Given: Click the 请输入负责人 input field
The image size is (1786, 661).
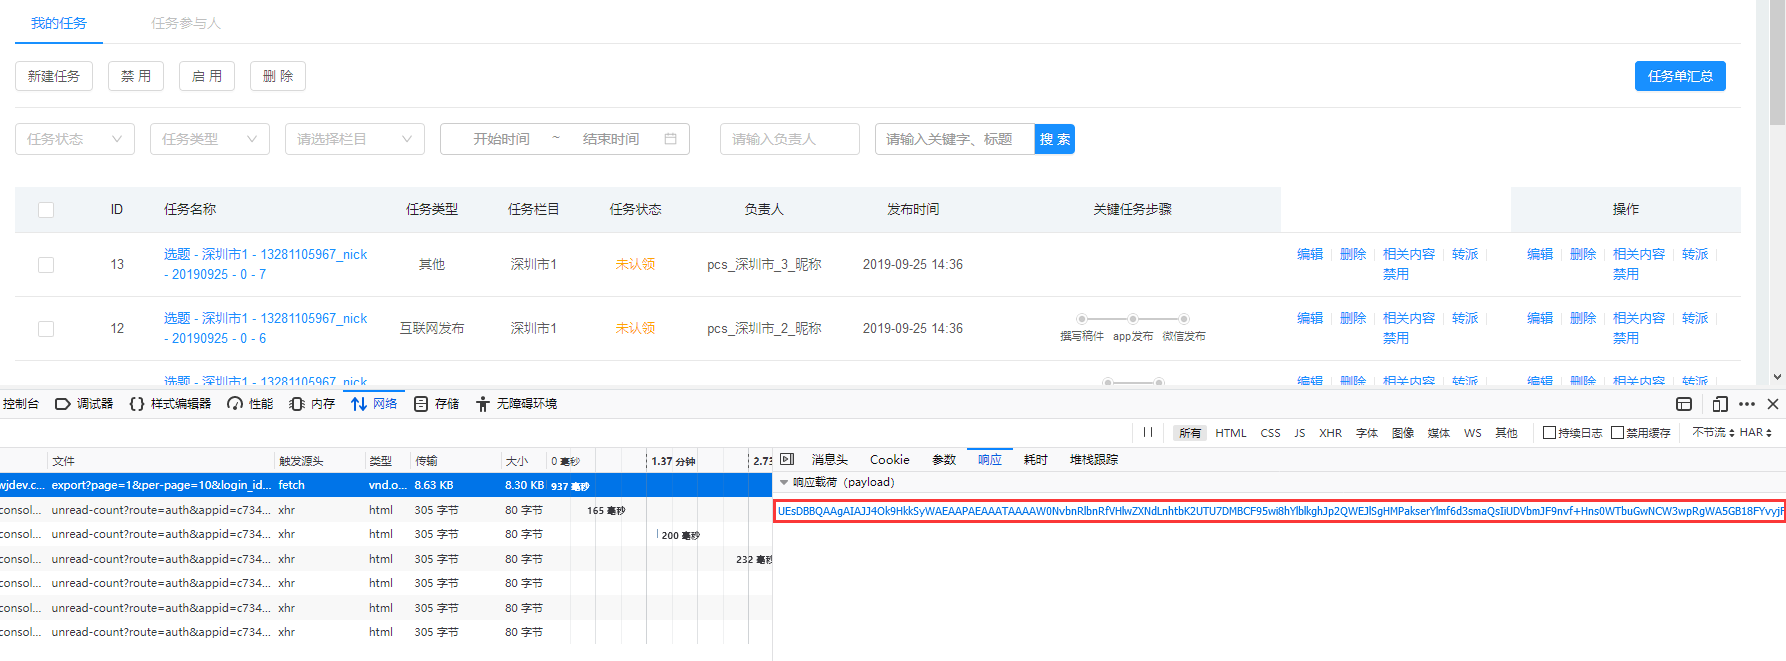Looking at the screenshot, I should coord(790,139).
